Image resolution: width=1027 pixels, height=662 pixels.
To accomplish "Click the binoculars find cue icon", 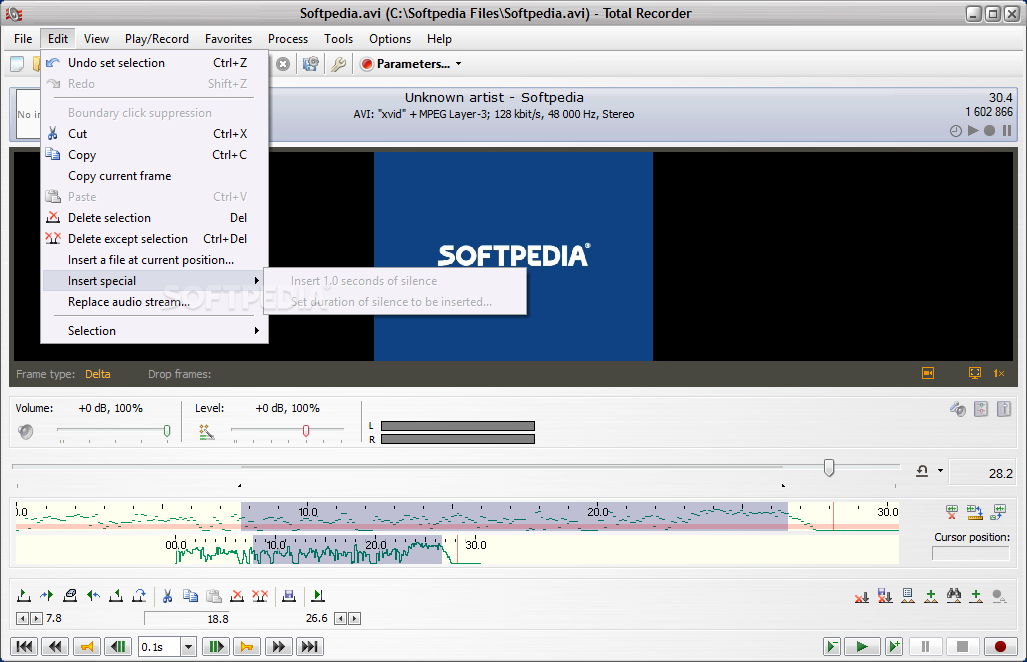I will (954, 596).
